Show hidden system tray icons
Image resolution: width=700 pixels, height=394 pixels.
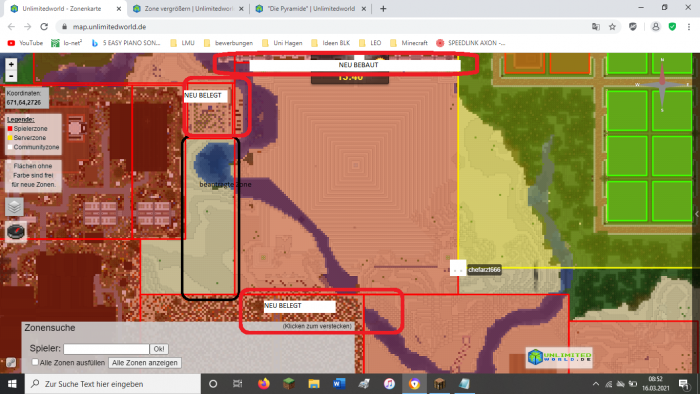pos(596,384)
